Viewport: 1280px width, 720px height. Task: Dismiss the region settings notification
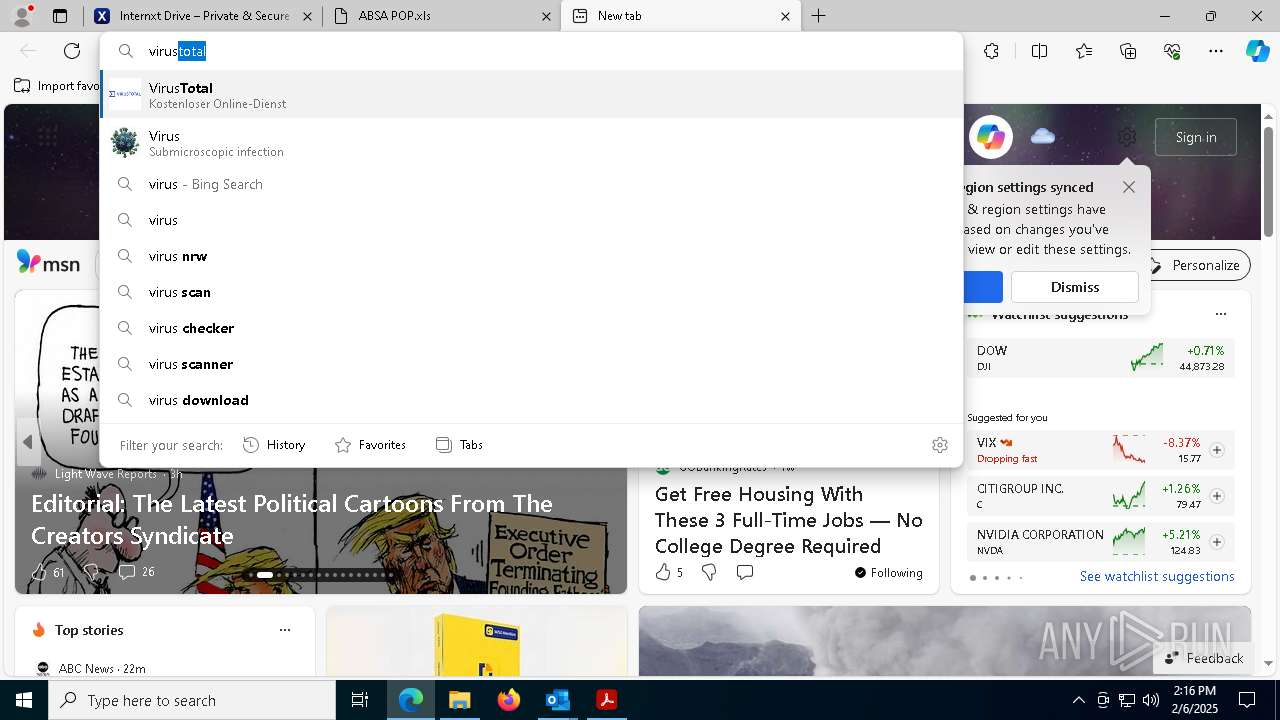[x=1075, y=287]
